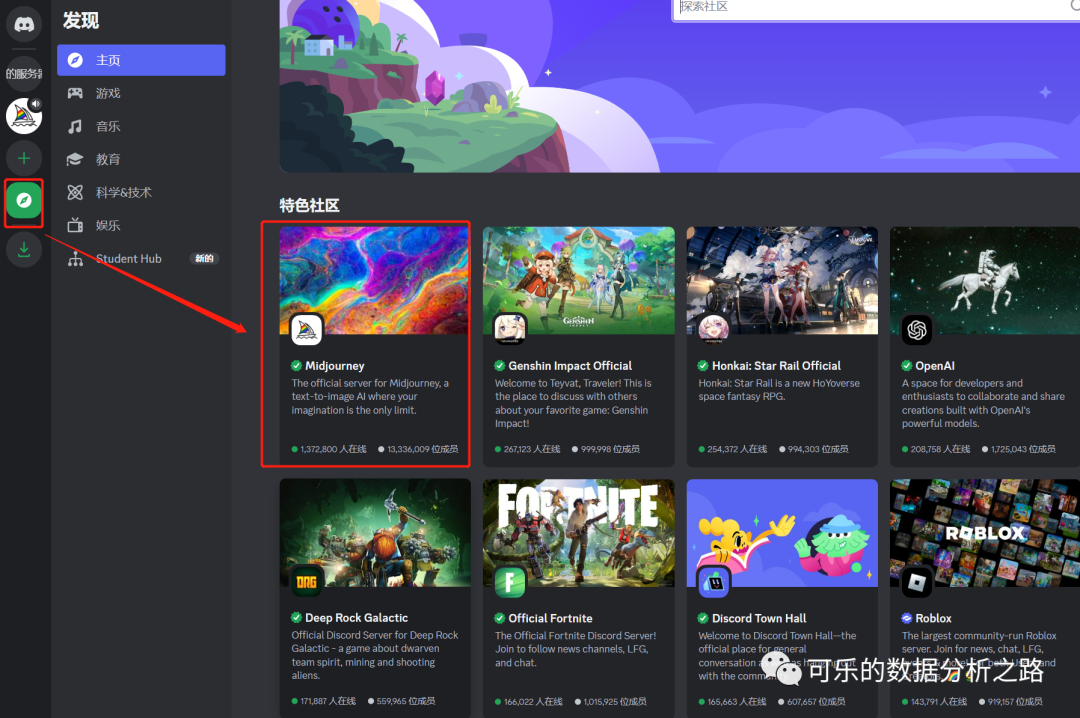Open Deep Rock Galactic banner image
Viewport: 1080px width, 718px height.
pyautogui.click(x=375, y=533)
